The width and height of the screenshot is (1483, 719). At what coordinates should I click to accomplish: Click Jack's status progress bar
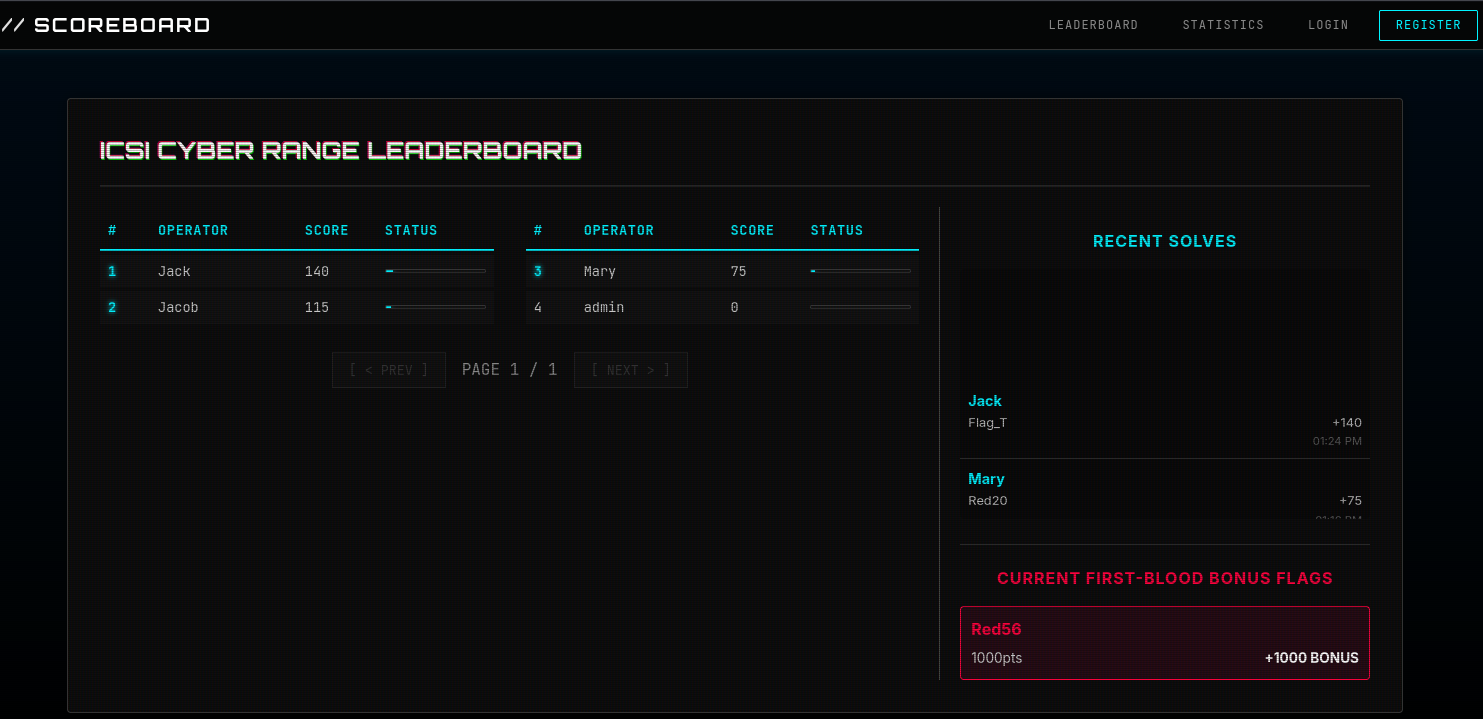434,270
